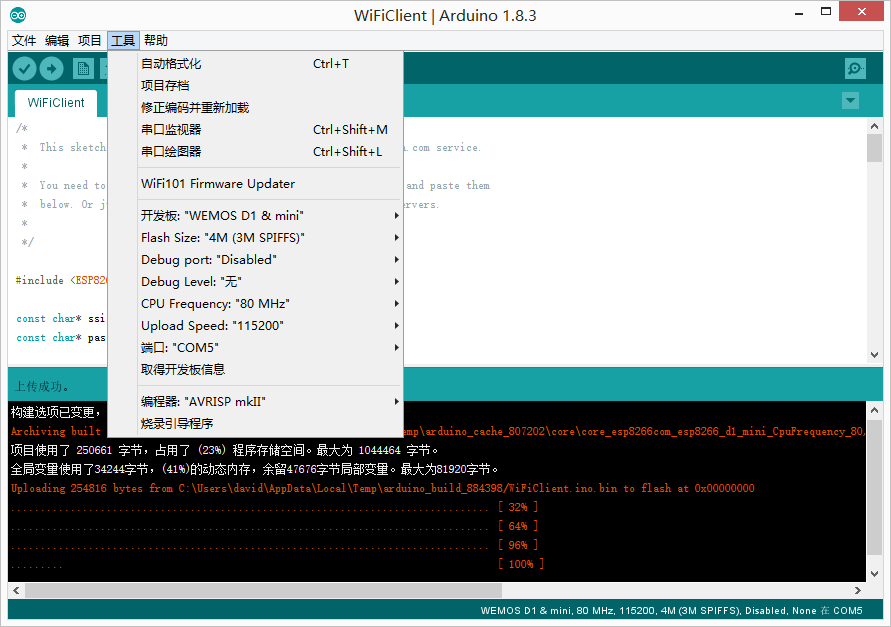891x627 pixels.
Task: Close the Arduino window
Action: click(x=861, y=11)
